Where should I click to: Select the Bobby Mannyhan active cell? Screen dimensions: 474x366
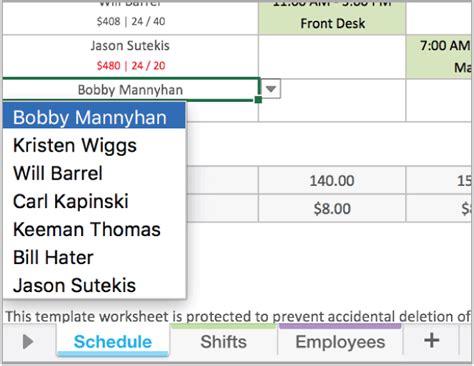point(130,89)
